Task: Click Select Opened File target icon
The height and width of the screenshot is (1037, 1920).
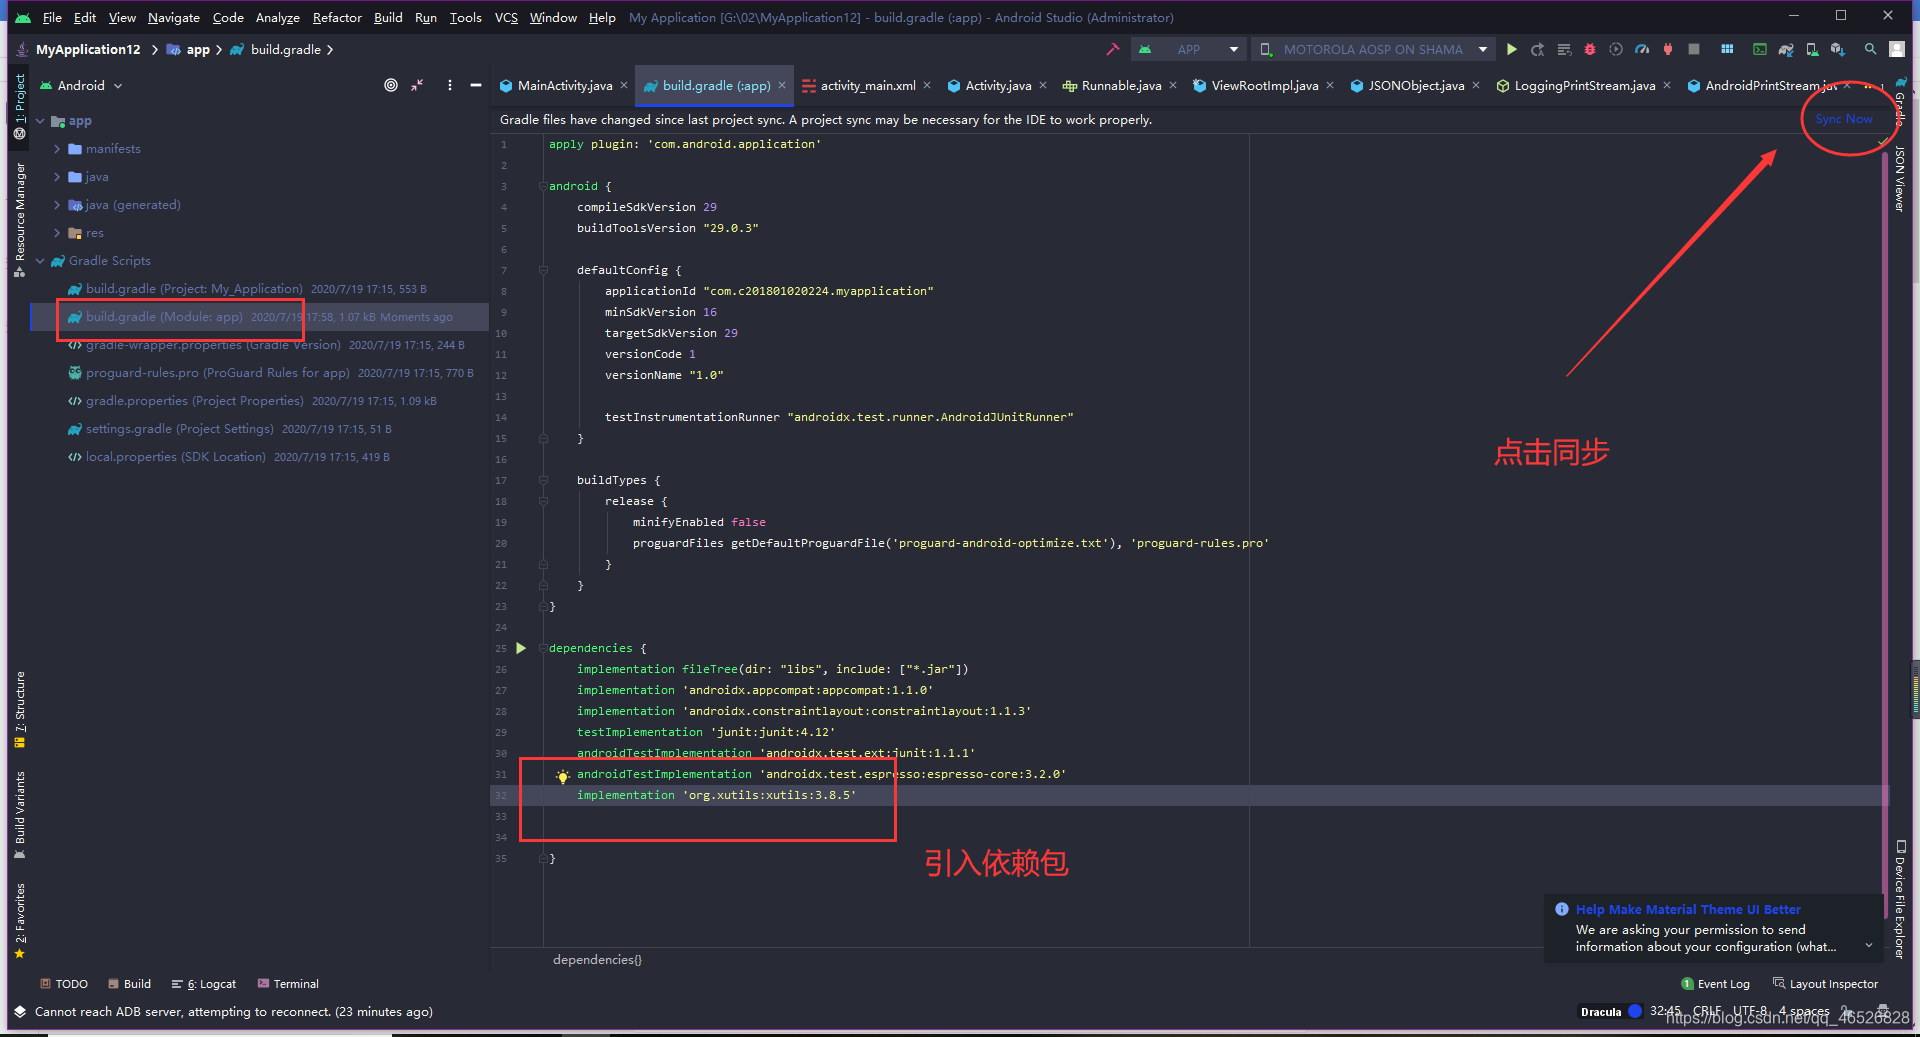Action: coord(391,85)
